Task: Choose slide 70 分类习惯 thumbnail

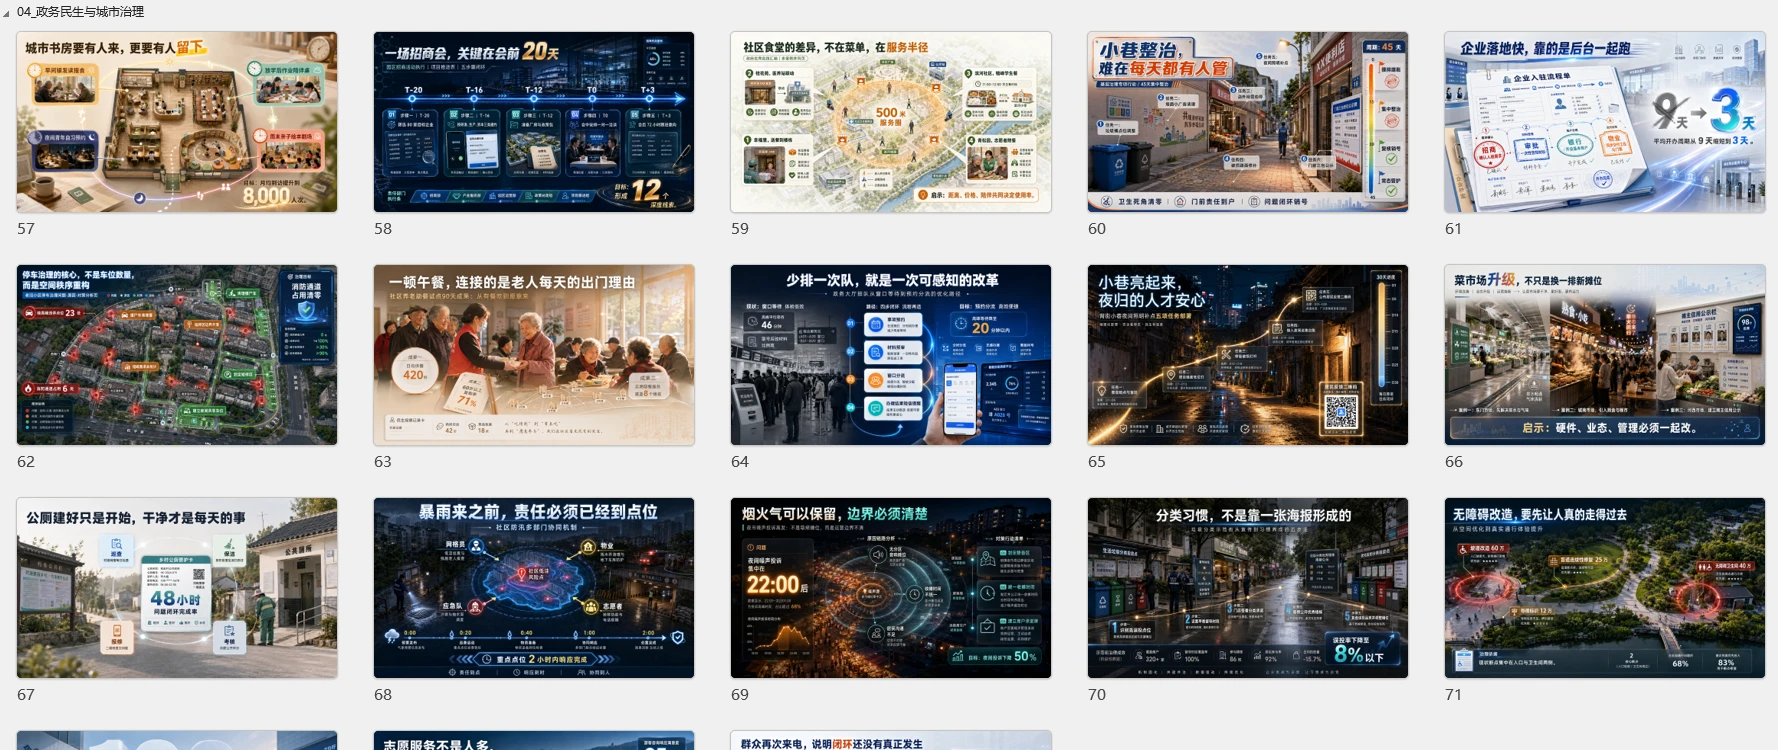Action: tap(1248, 588)
